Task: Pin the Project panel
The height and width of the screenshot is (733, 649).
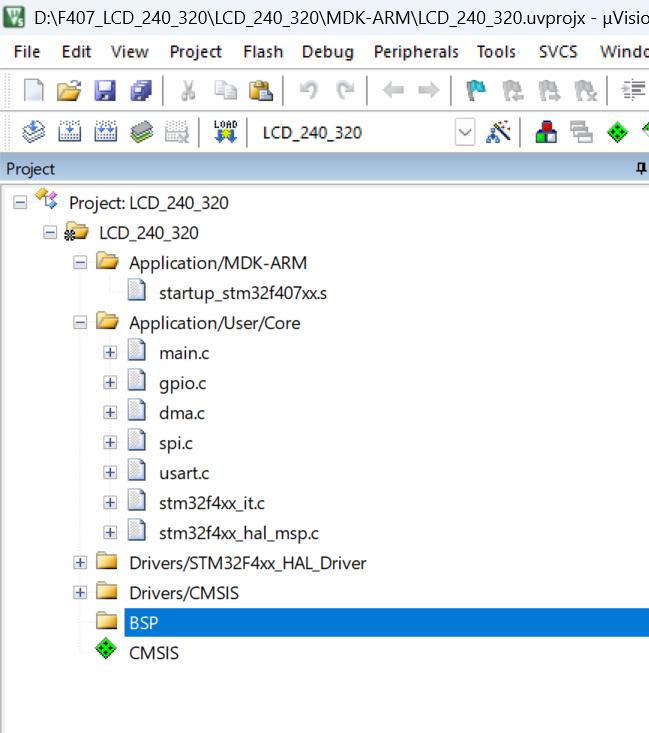Action: pyautogui.click(x=641, y=168)
